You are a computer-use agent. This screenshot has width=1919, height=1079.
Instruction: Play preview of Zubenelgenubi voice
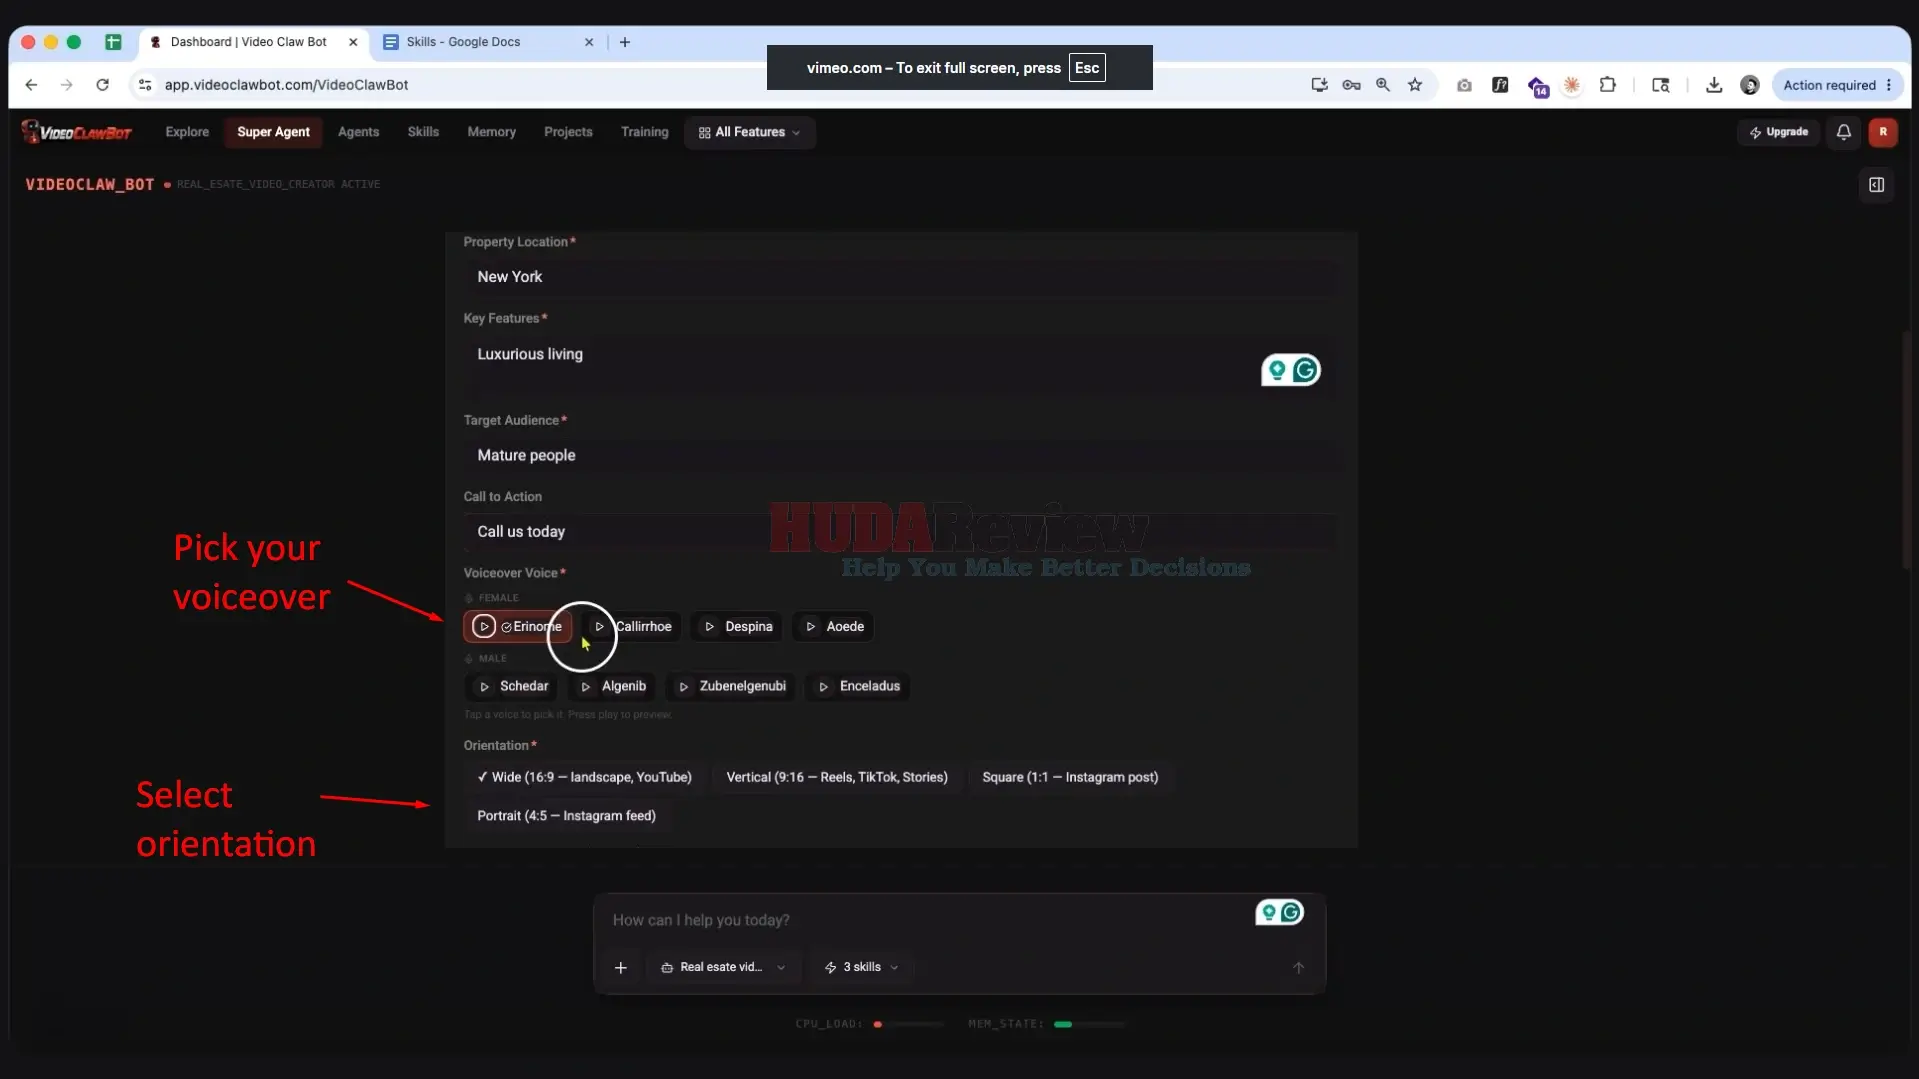pyautogui.click(x=684, y=687)
